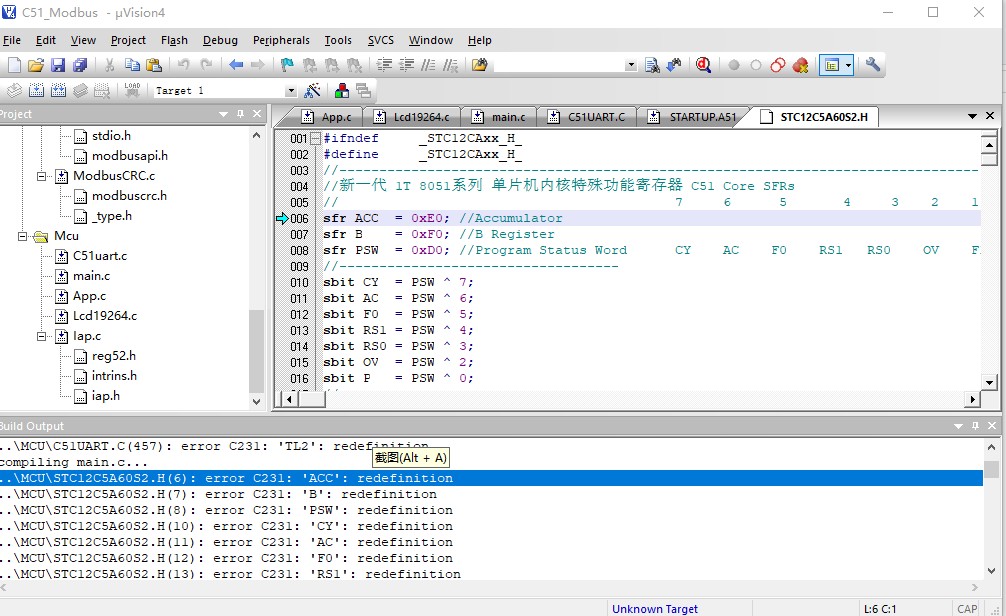Select modbusapi.h in the project tree
Image resolution: width=1006 pixels, height=616 pixels.
[130, 156]
